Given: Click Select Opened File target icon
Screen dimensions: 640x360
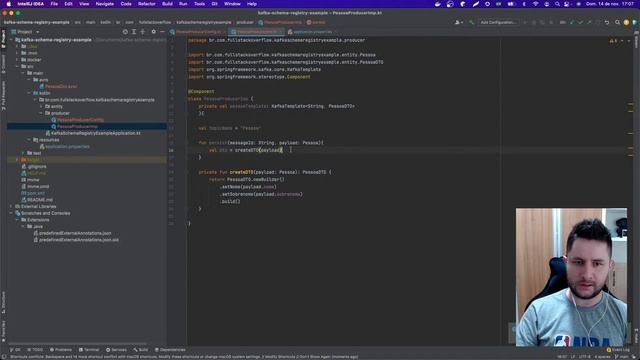Looking at the screenshot, I should (125, 32).
